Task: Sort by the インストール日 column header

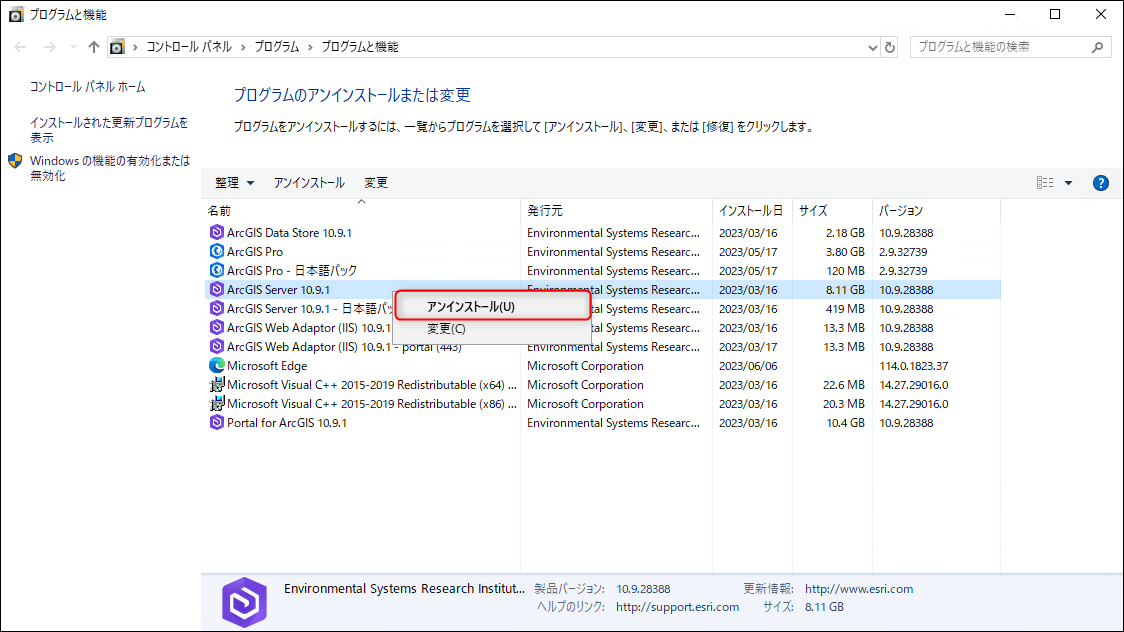Action: pyautogui.click(x=752, y=211)
